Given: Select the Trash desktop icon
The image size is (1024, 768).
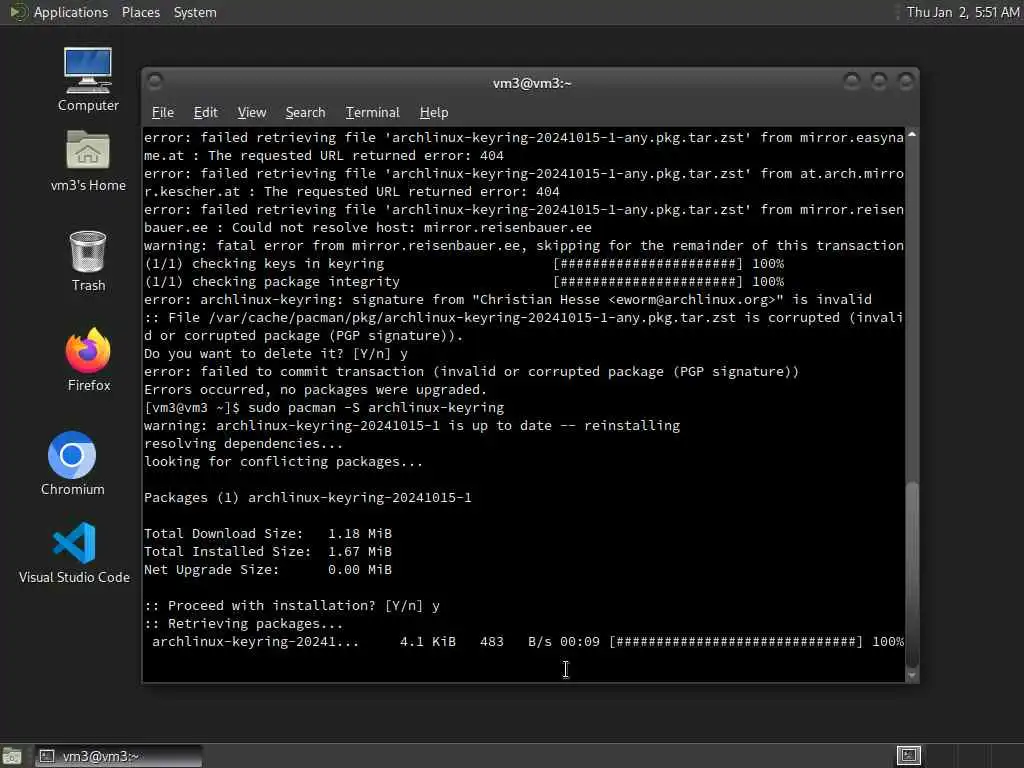Looking at the screenshot, I should [x=88, y=261].
